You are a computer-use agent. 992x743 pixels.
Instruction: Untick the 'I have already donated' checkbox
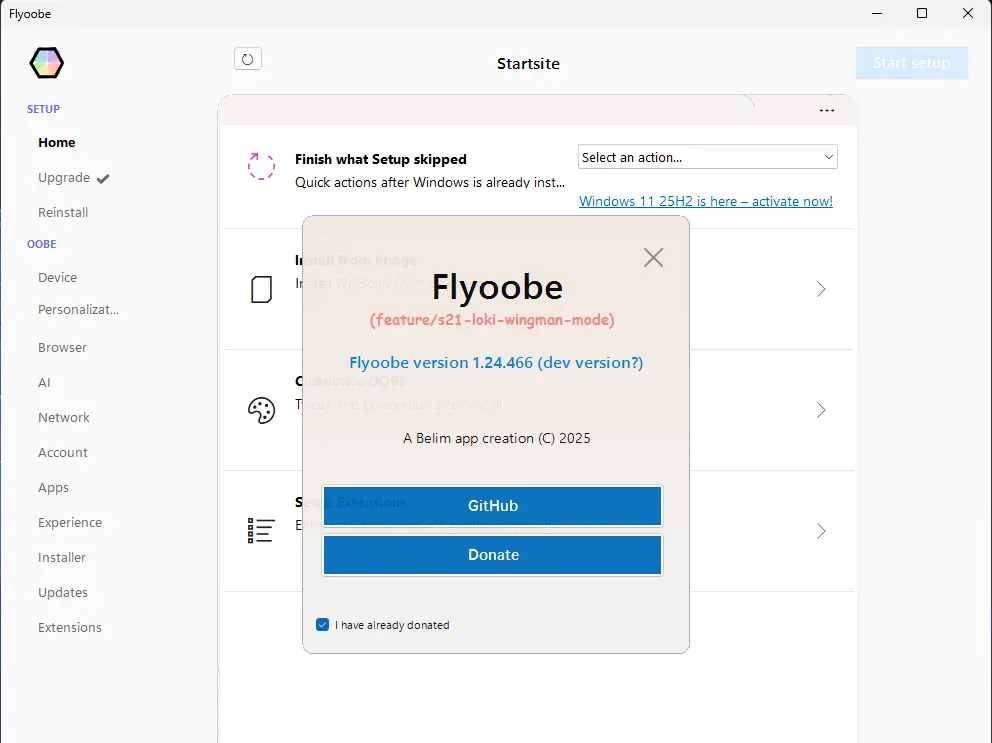(323, 625)
